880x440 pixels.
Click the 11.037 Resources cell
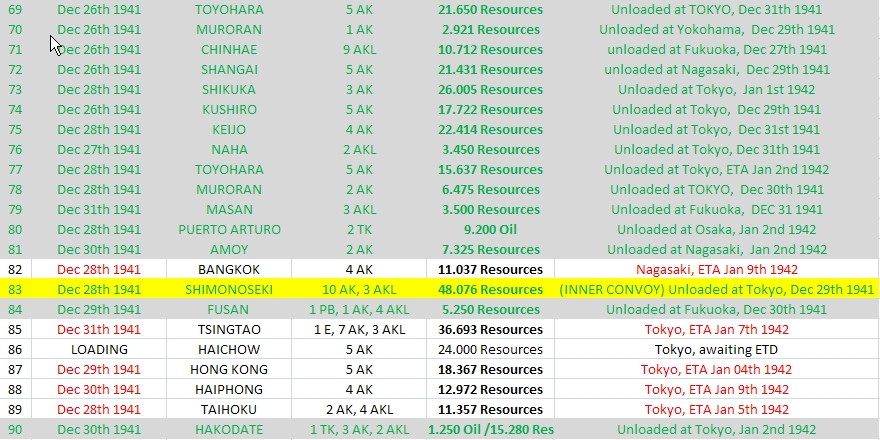491,269
